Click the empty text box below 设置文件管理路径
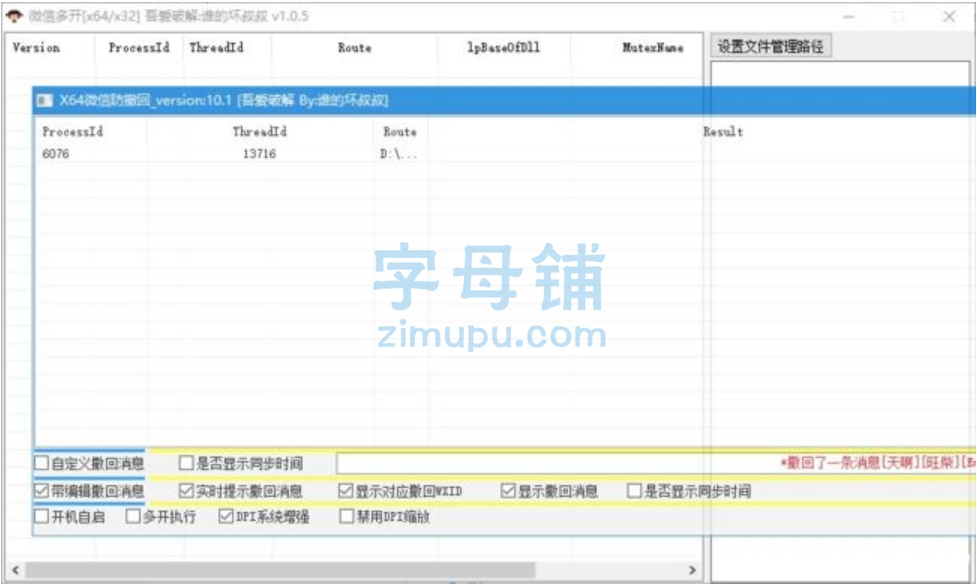Screen dimensions: 977x587 click(840, 322)
